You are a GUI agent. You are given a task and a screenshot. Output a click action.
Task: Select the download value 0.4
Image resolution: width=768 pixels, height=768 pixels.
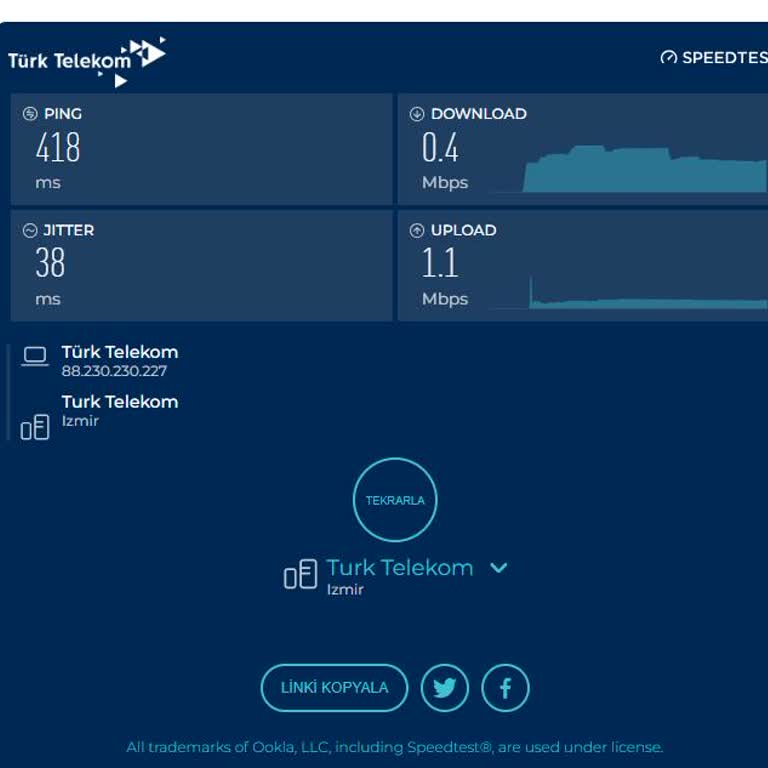(440, 147)
